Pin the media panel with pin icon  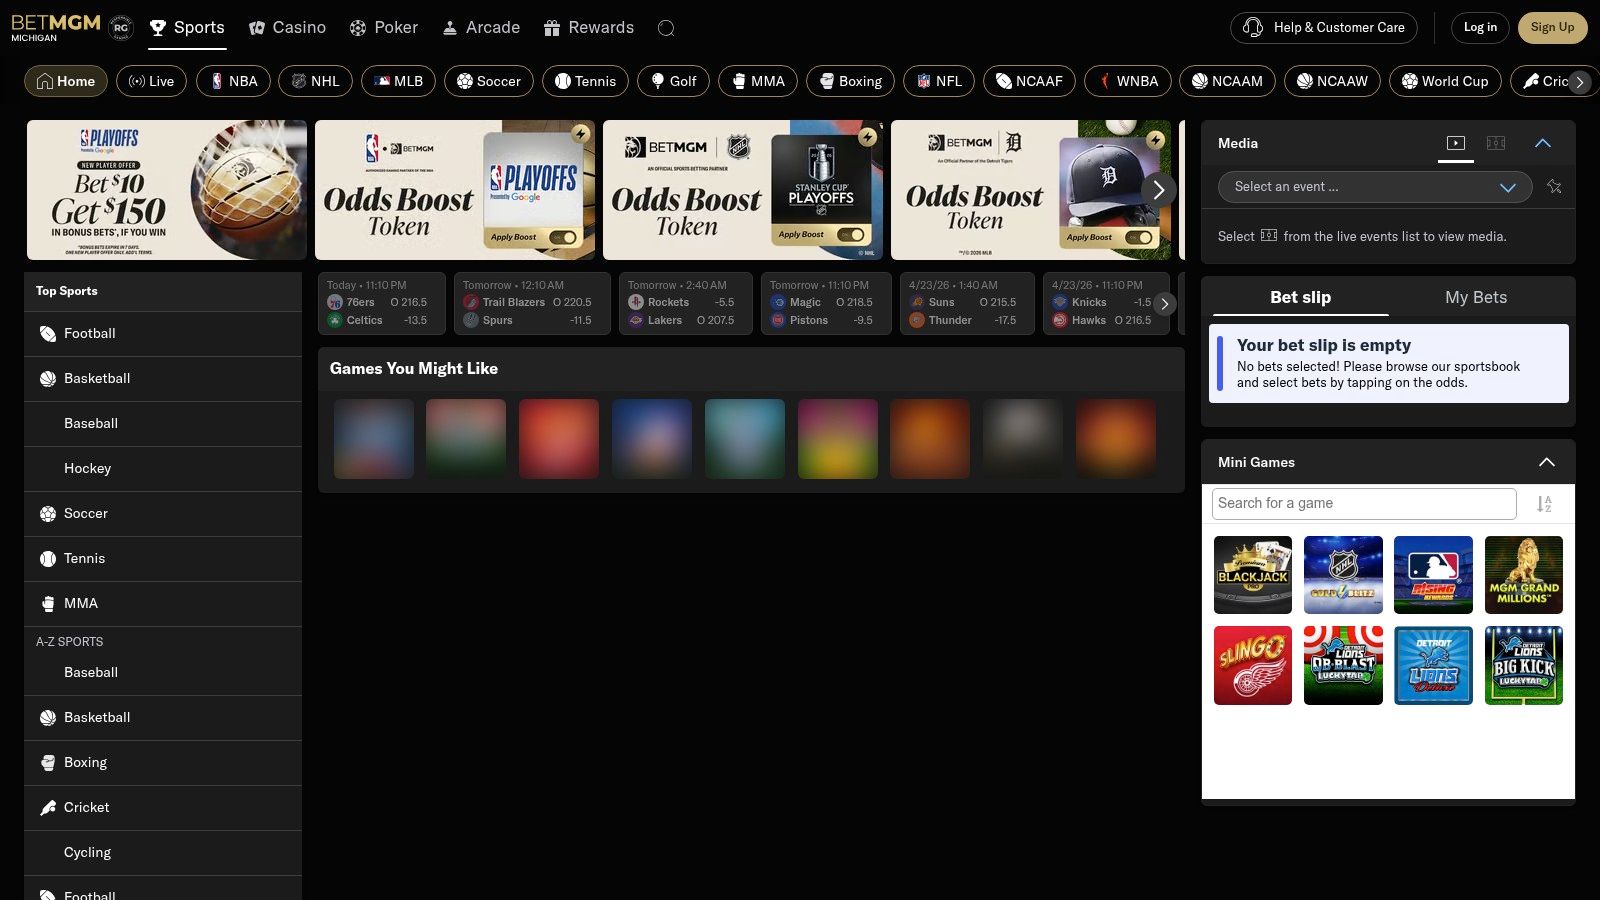[x=1554, y=187]
